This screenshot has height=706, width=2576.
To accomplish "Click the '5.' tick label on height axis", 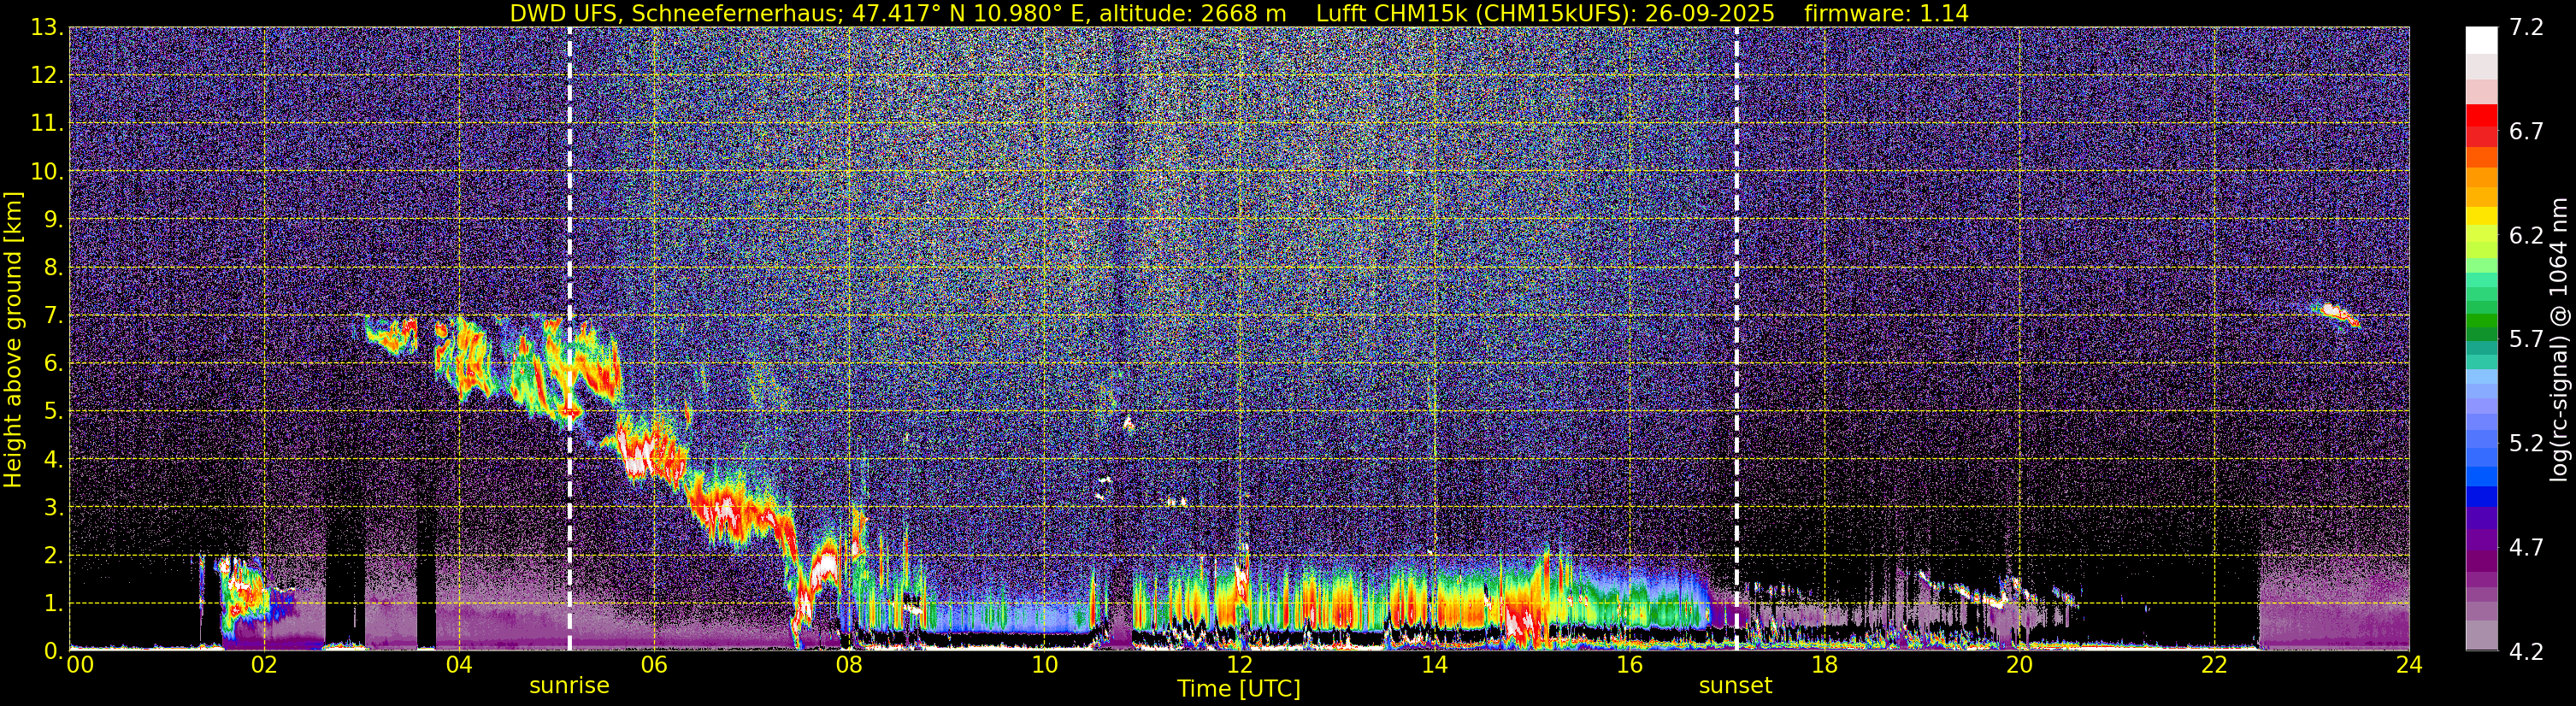I will [x=52, y=412].
